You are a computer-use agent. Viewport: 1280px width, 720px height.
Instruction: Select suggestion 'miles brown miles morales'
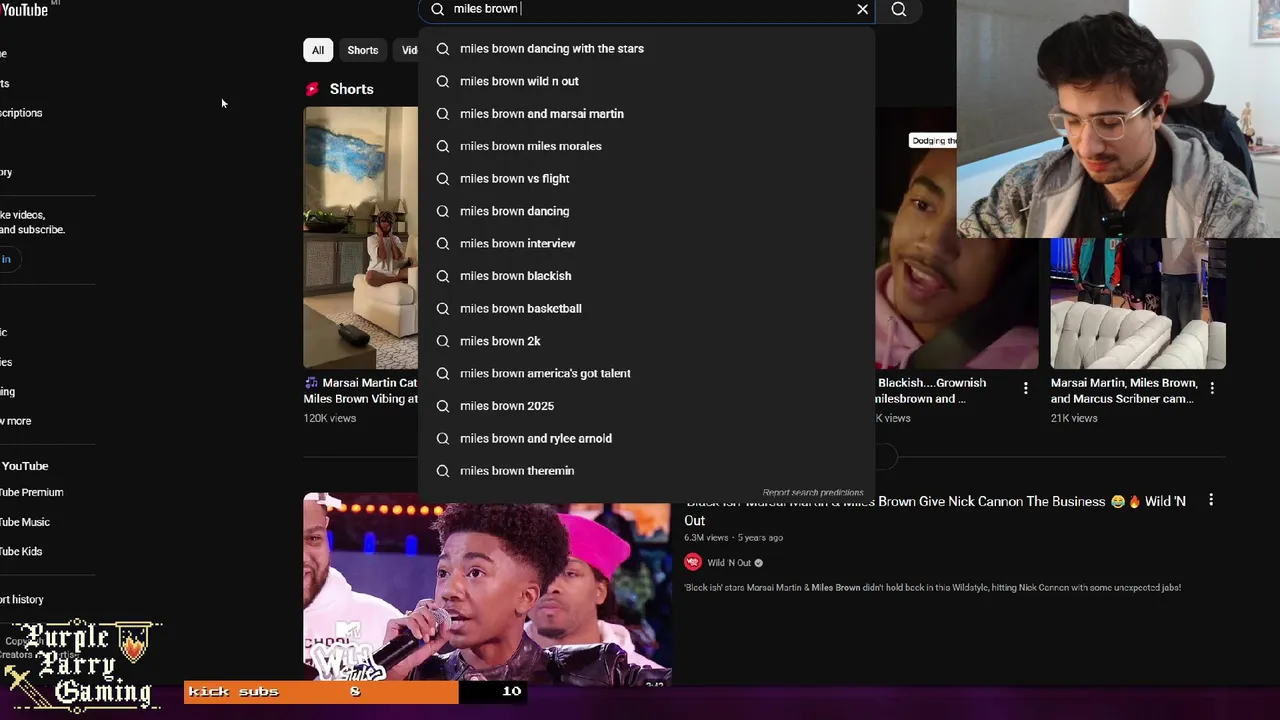pyautogui.click(x=646, y=146)
